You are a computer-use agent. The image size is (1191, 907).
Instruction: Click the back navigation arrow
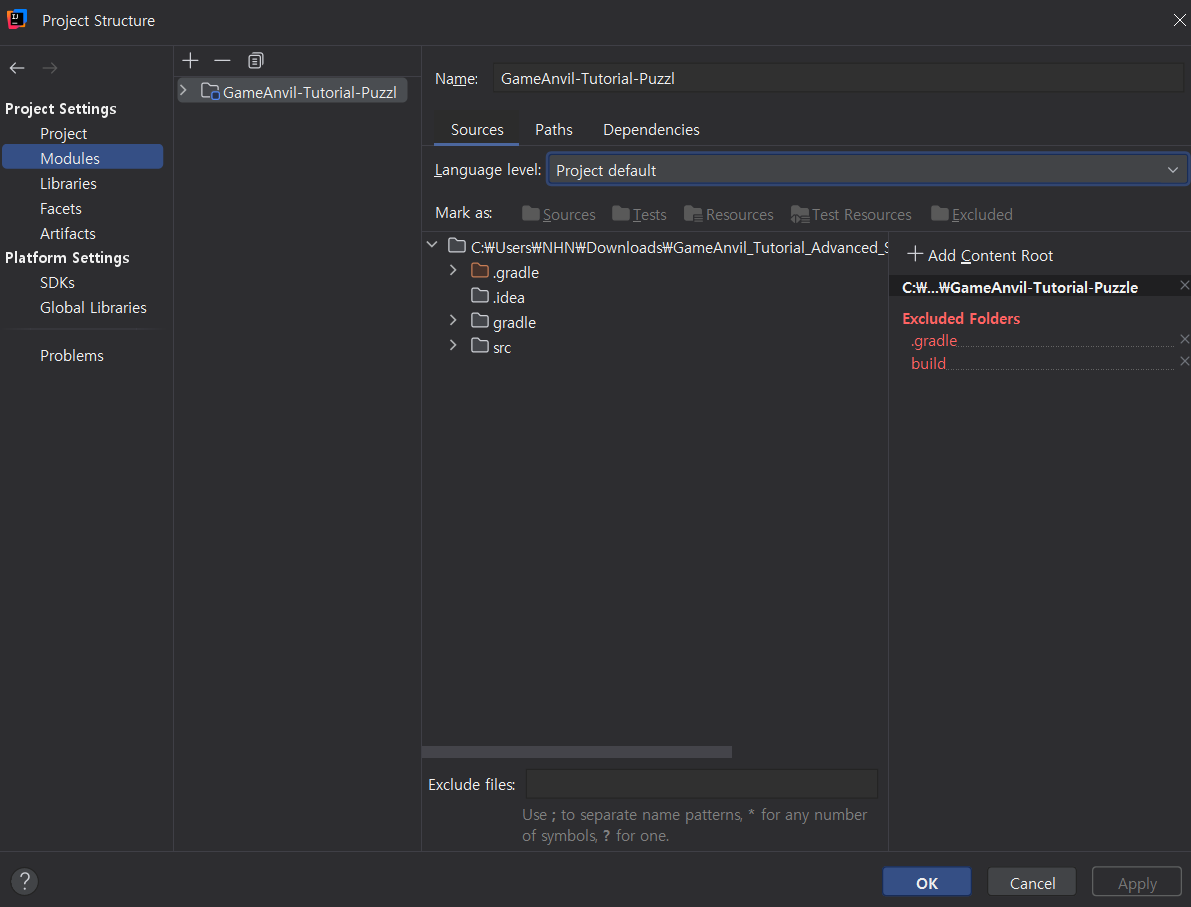click(x=17, y=68)
